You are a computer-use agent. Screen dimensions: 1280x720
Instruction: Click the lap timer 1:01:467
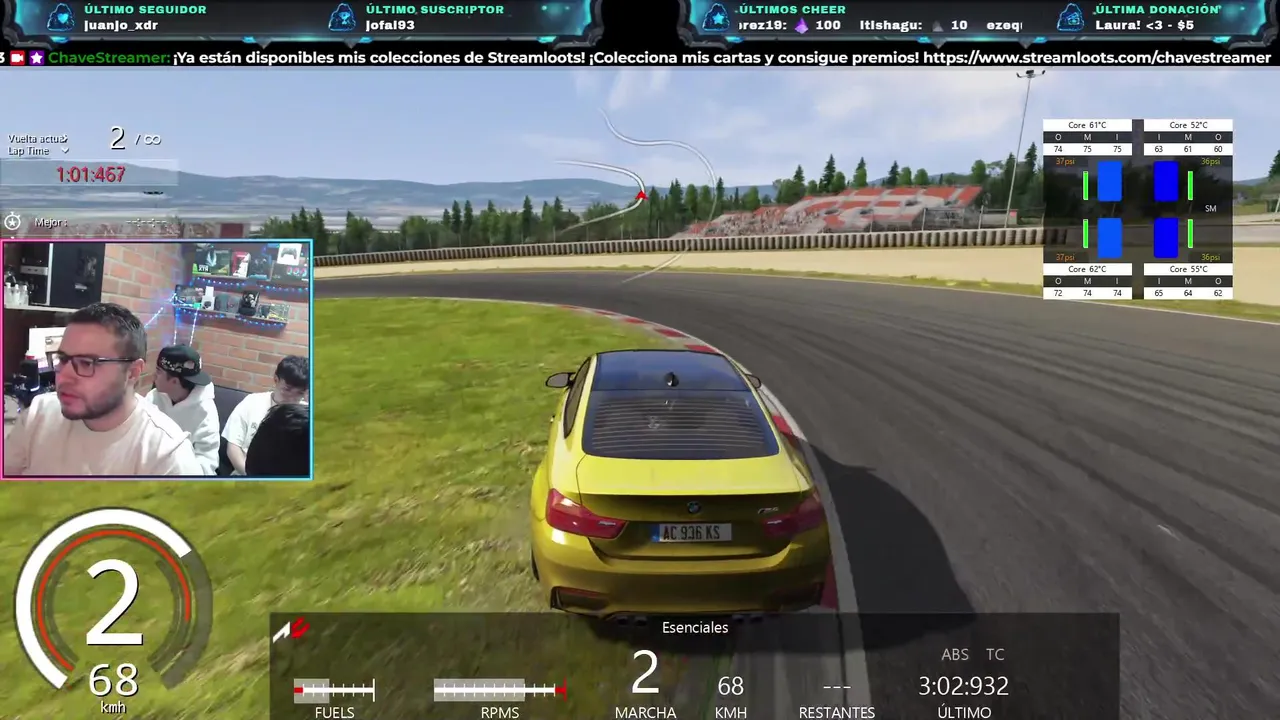point(90,175)
